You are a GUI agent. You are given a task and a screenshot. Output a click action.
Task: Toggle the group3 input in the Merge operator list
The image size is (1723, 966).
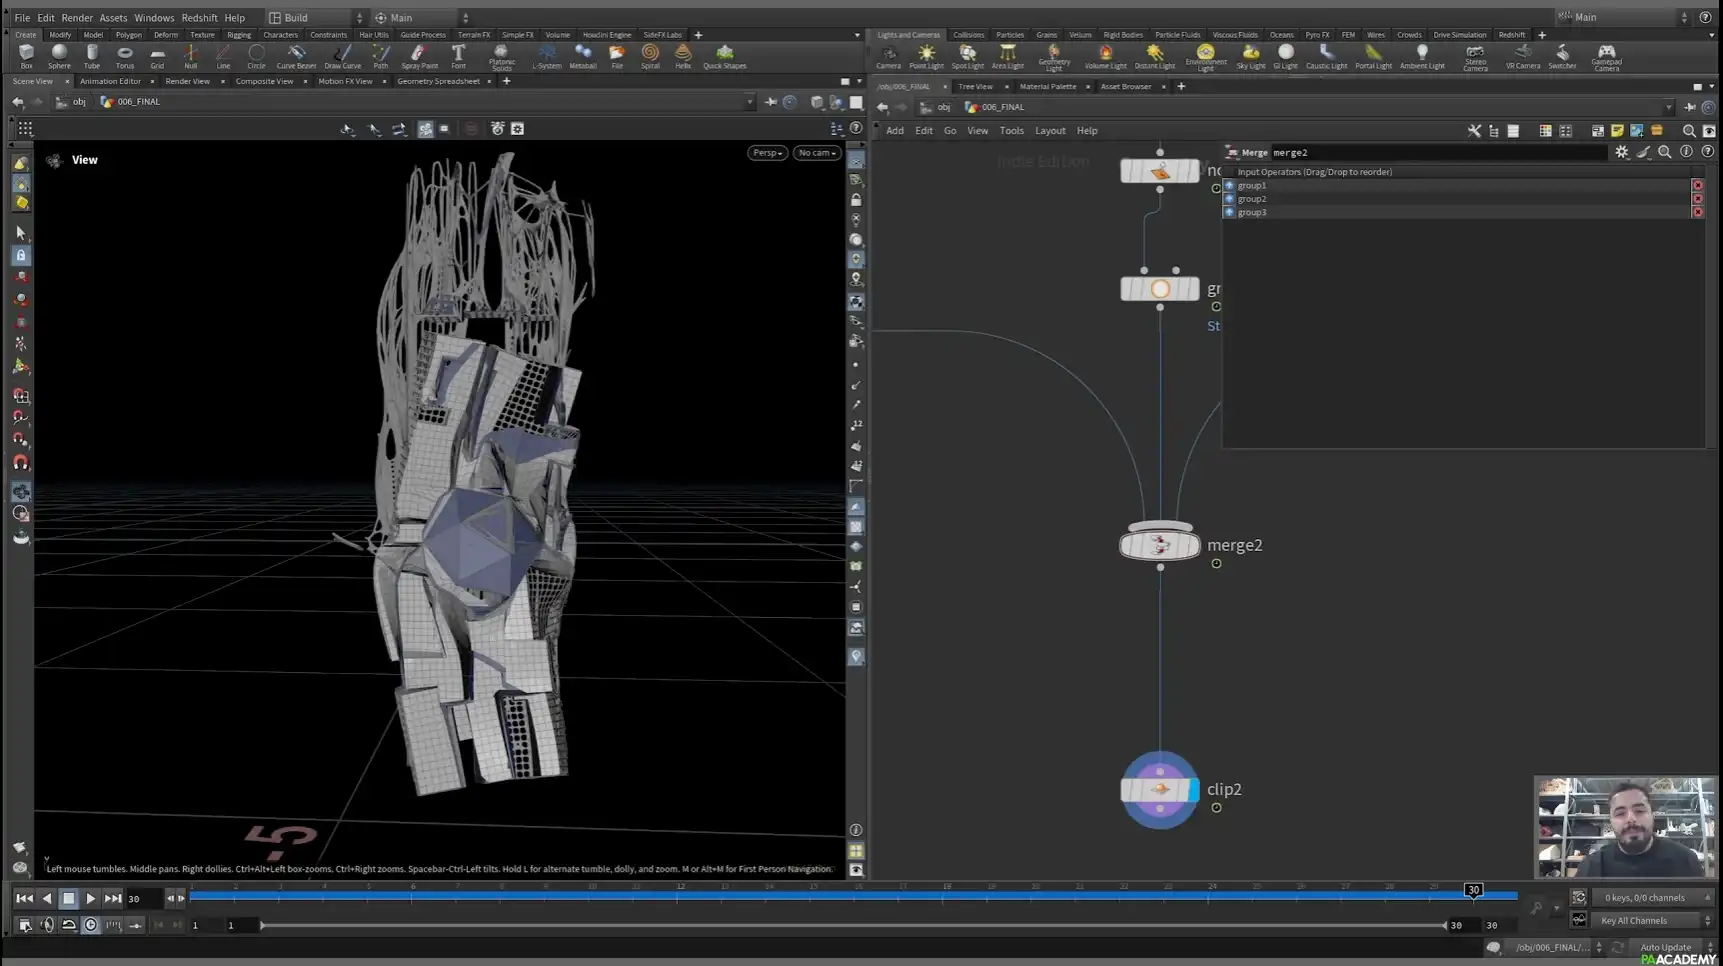tap(1230, 212)
